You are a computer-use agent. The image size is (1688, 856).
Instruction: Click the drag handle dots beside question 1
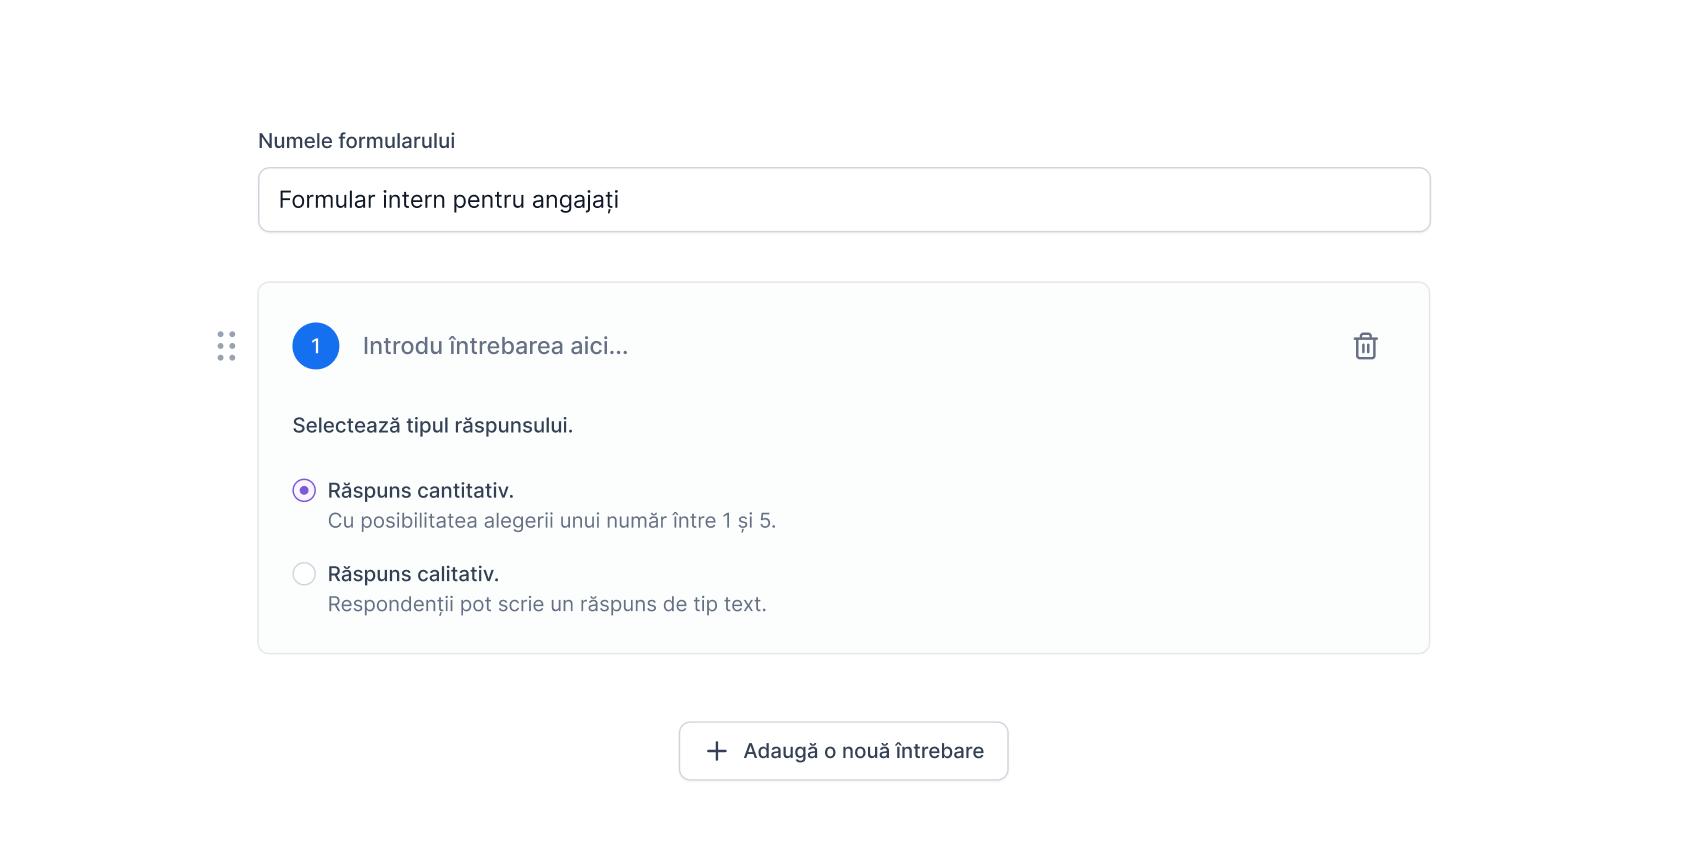point(226,345)
